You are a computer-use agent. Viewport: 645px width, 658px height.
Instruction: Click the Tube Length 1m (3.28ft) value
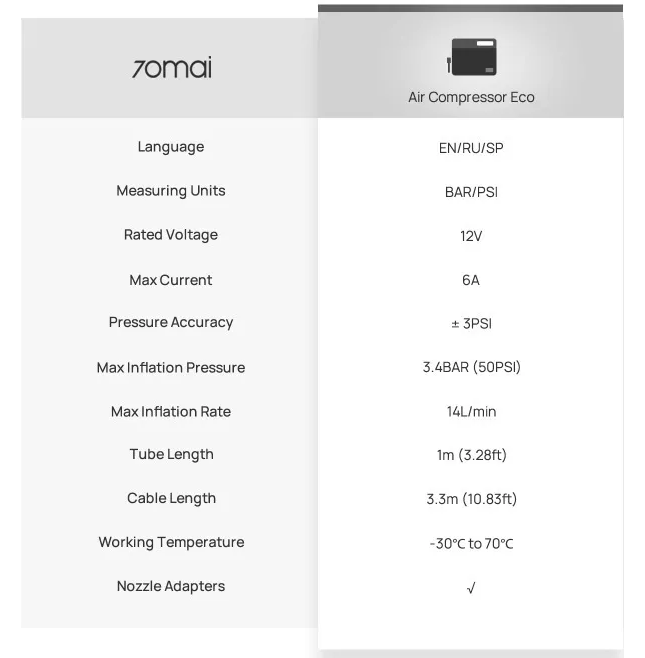(472, 455)
